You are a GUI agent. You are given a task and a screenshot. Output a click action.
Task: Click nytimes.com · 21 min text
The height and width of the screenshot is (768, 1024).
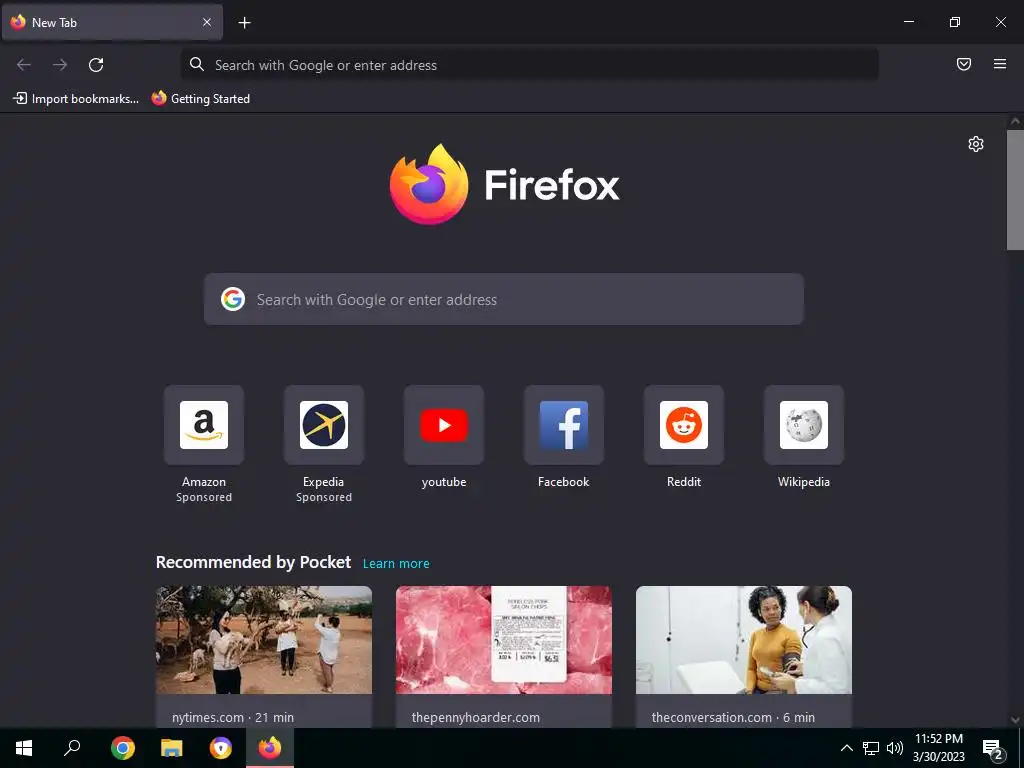[x=233, y=717]
